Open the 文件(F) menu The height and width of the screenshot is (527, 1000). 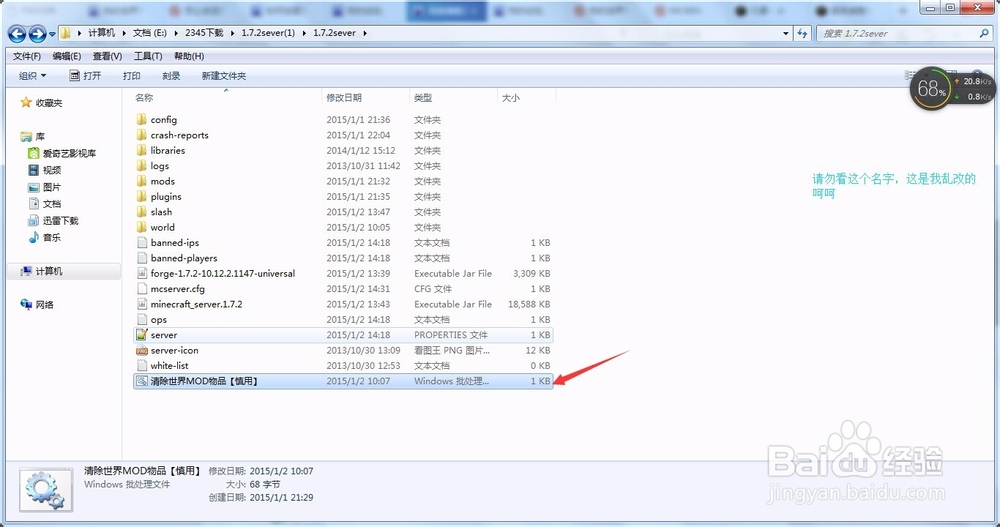point(27,56)
